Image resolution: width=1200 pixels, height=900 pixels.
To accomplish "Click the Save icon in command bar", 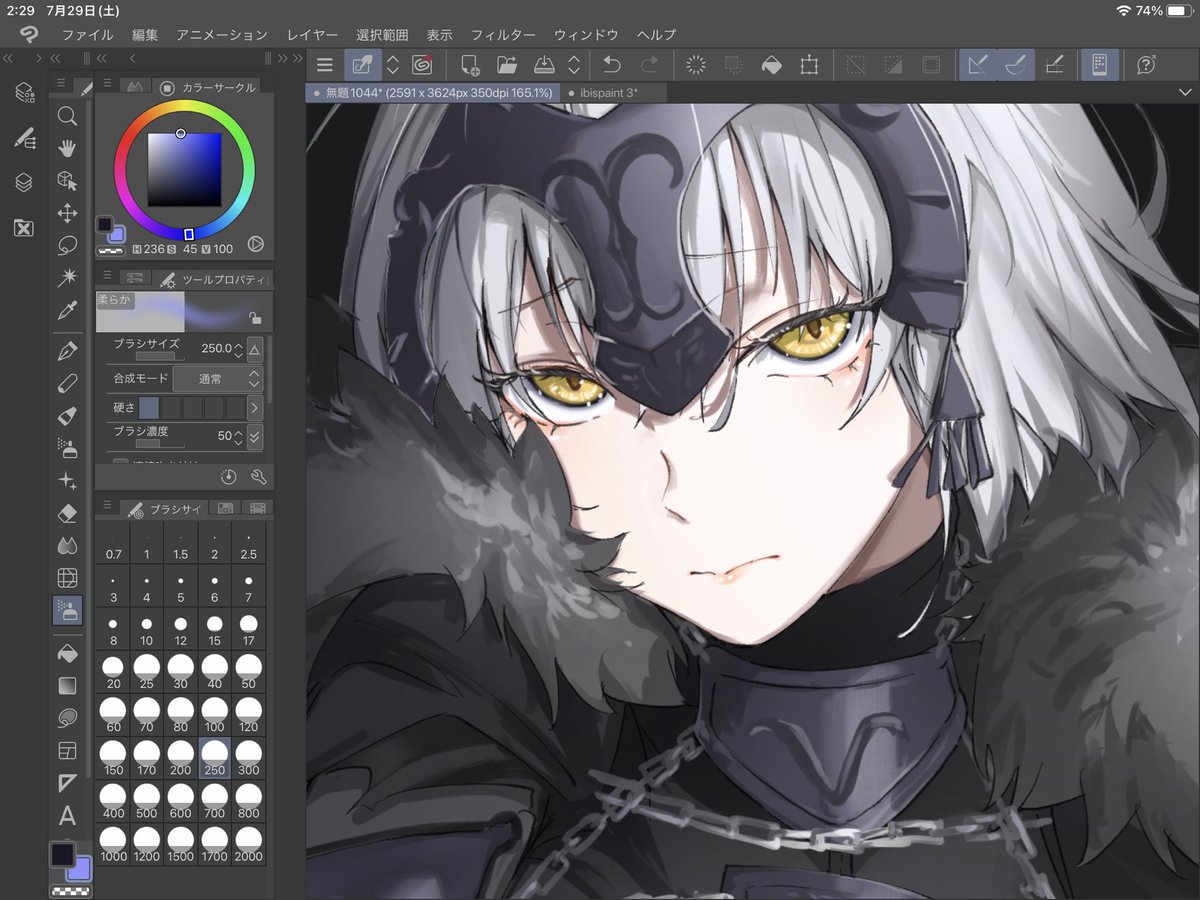I will (545, 65).
